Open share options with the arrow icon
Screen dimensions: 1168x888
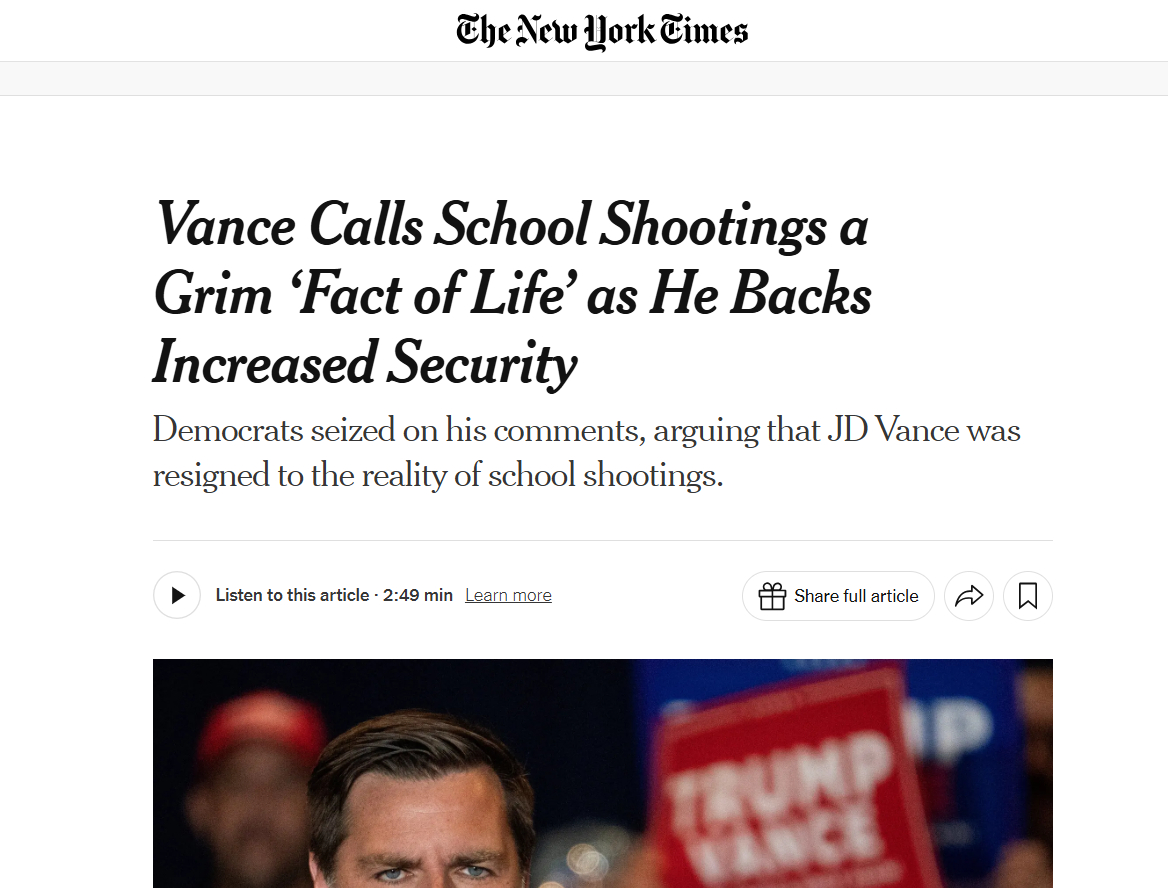pyautogui.click(x=969, y=596)
